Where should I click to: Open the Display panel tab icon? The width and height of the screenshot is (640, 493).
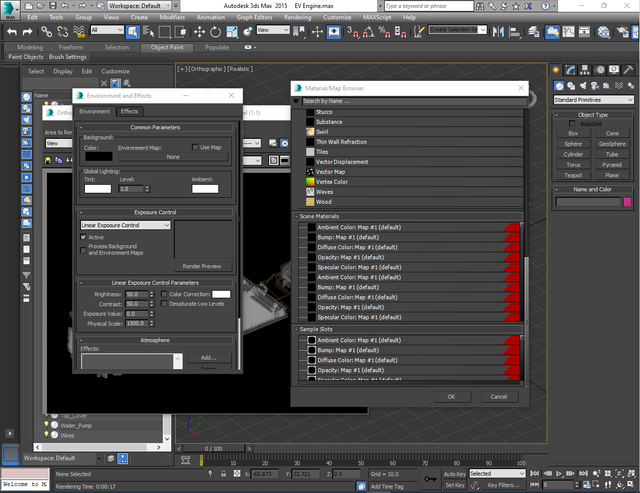pos(614,70)
